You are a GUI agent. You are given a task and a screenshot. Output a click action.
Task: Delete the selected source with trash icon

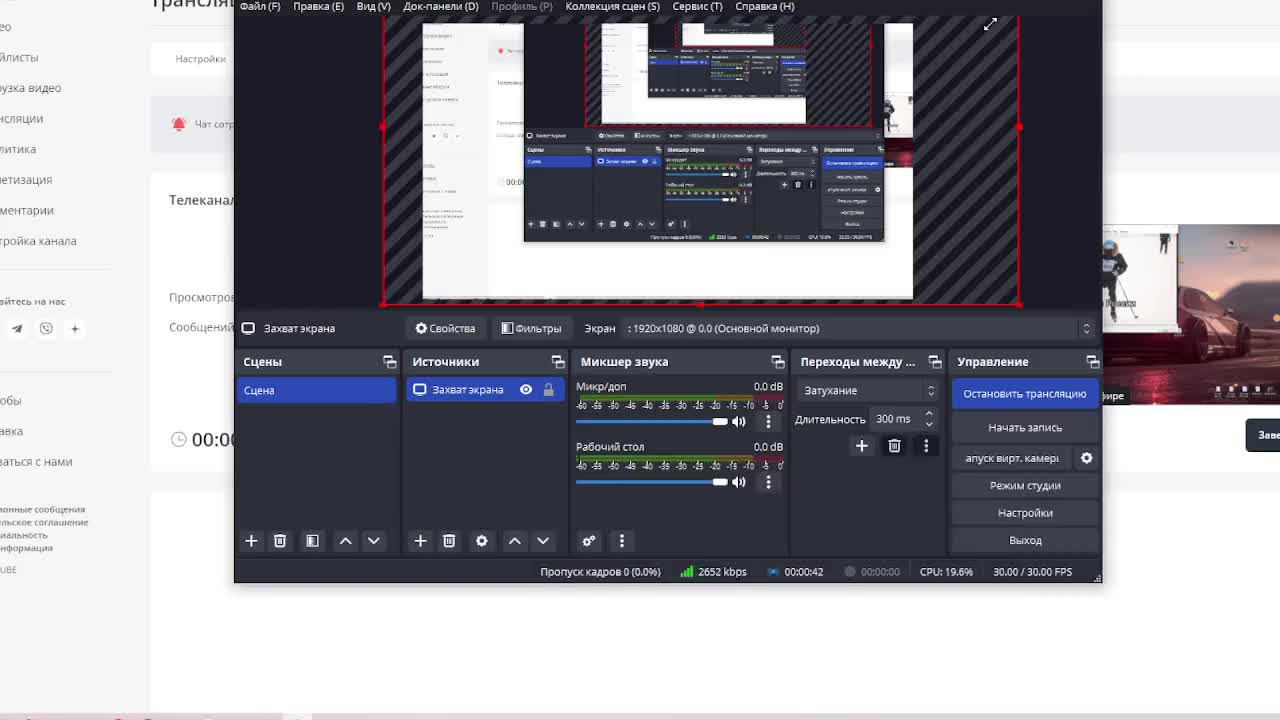pos(449,541)
